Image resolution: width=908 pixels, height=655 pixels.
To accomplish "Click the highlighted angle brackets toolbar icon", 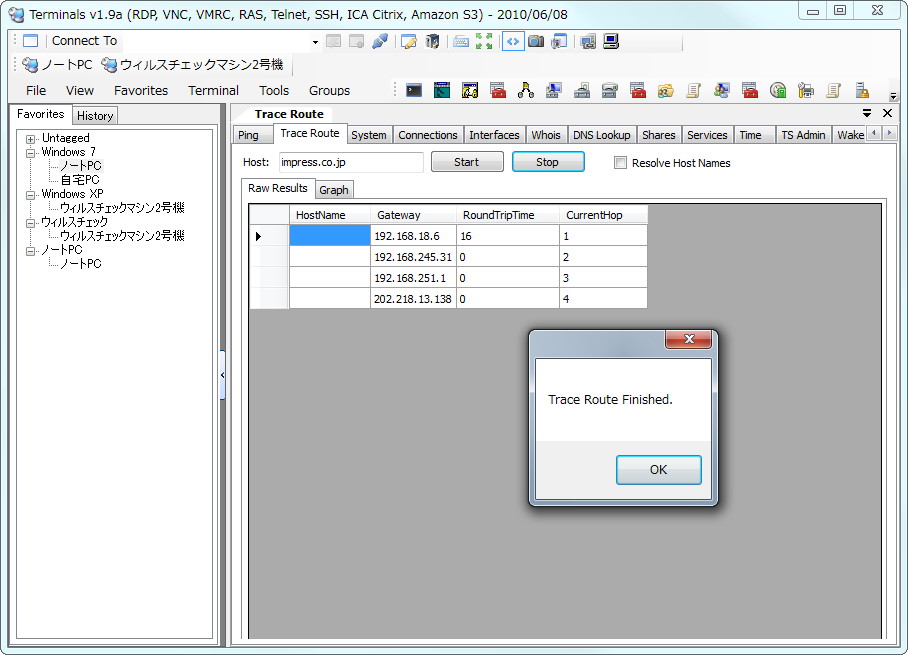I will click(513, 41).
